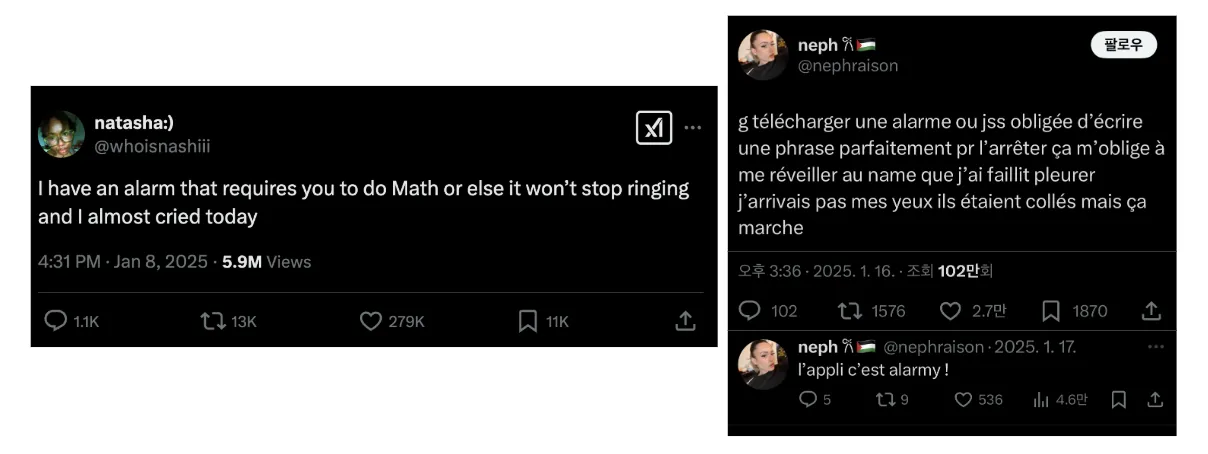Like neph's tweet with 2.7만 likes

[x=950, y=311]
